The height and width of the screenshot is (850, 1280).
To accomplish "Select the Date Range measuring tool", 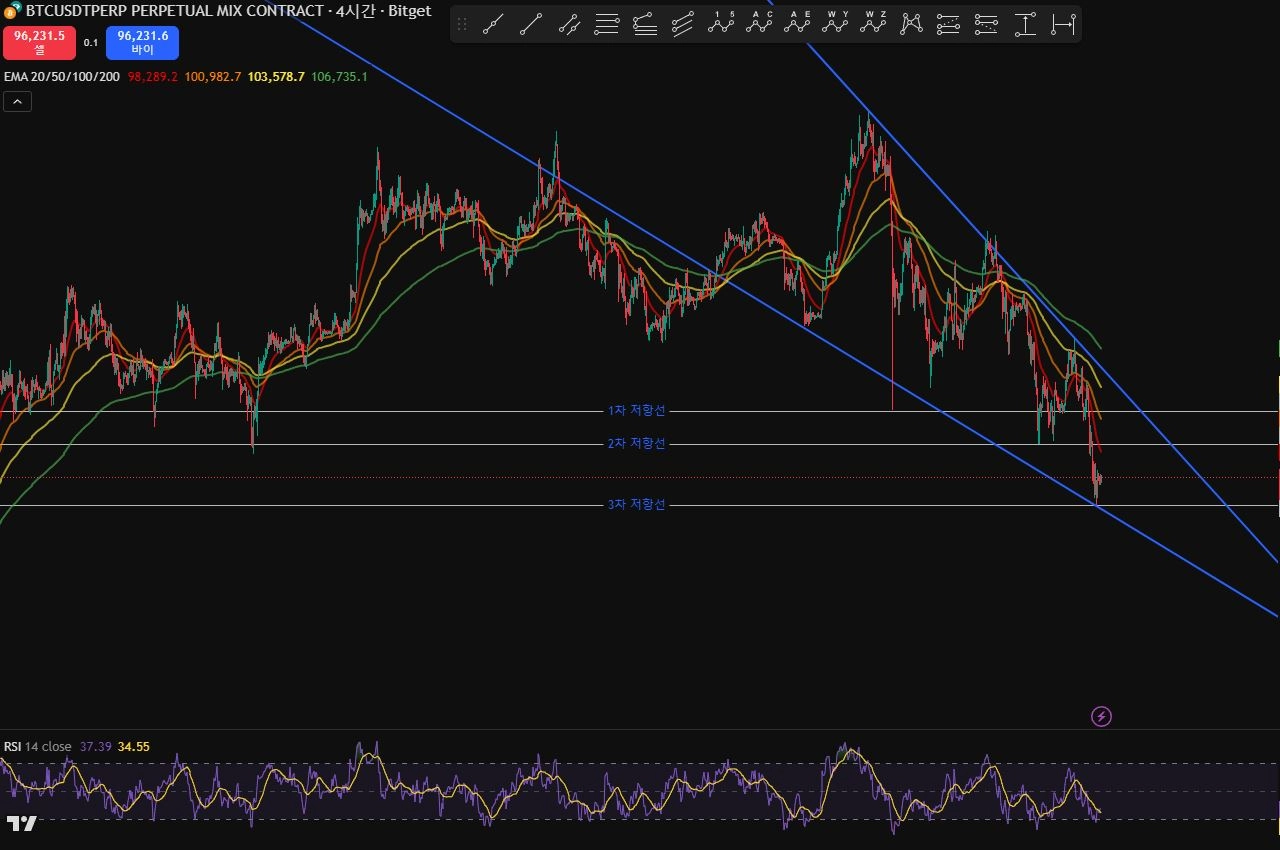I will (1063, 24).
